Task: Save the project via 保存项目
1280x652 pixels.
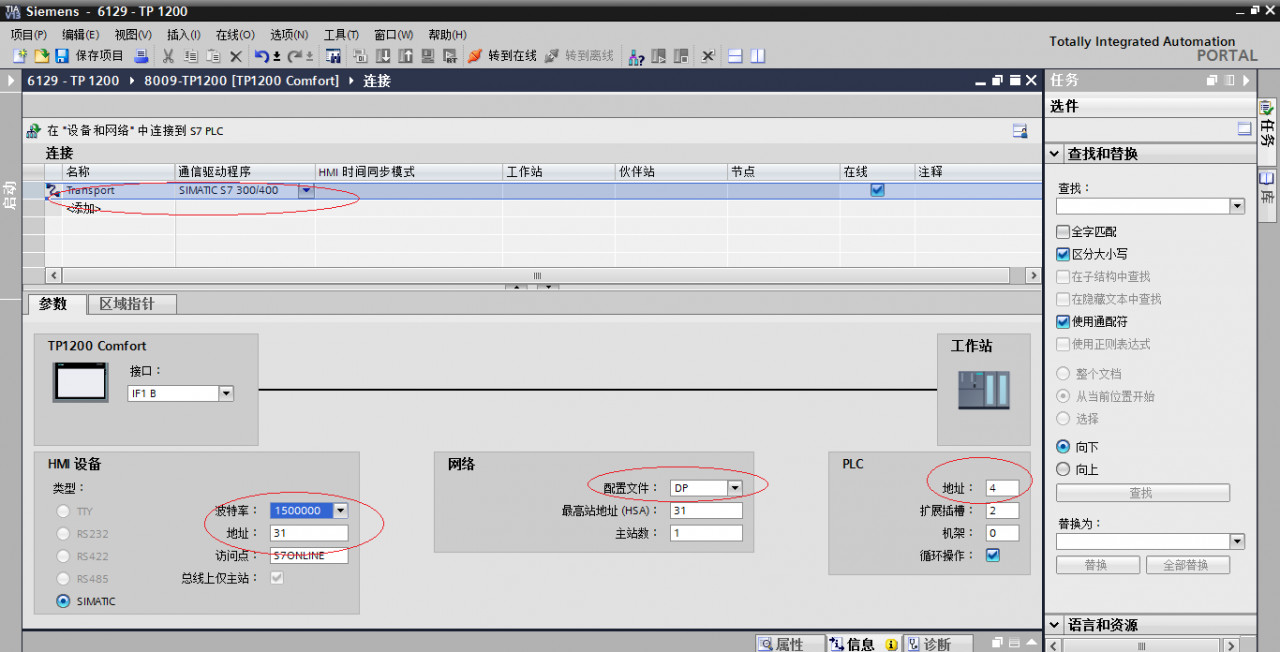Action: pyautogui.click(x=89, y=56)
